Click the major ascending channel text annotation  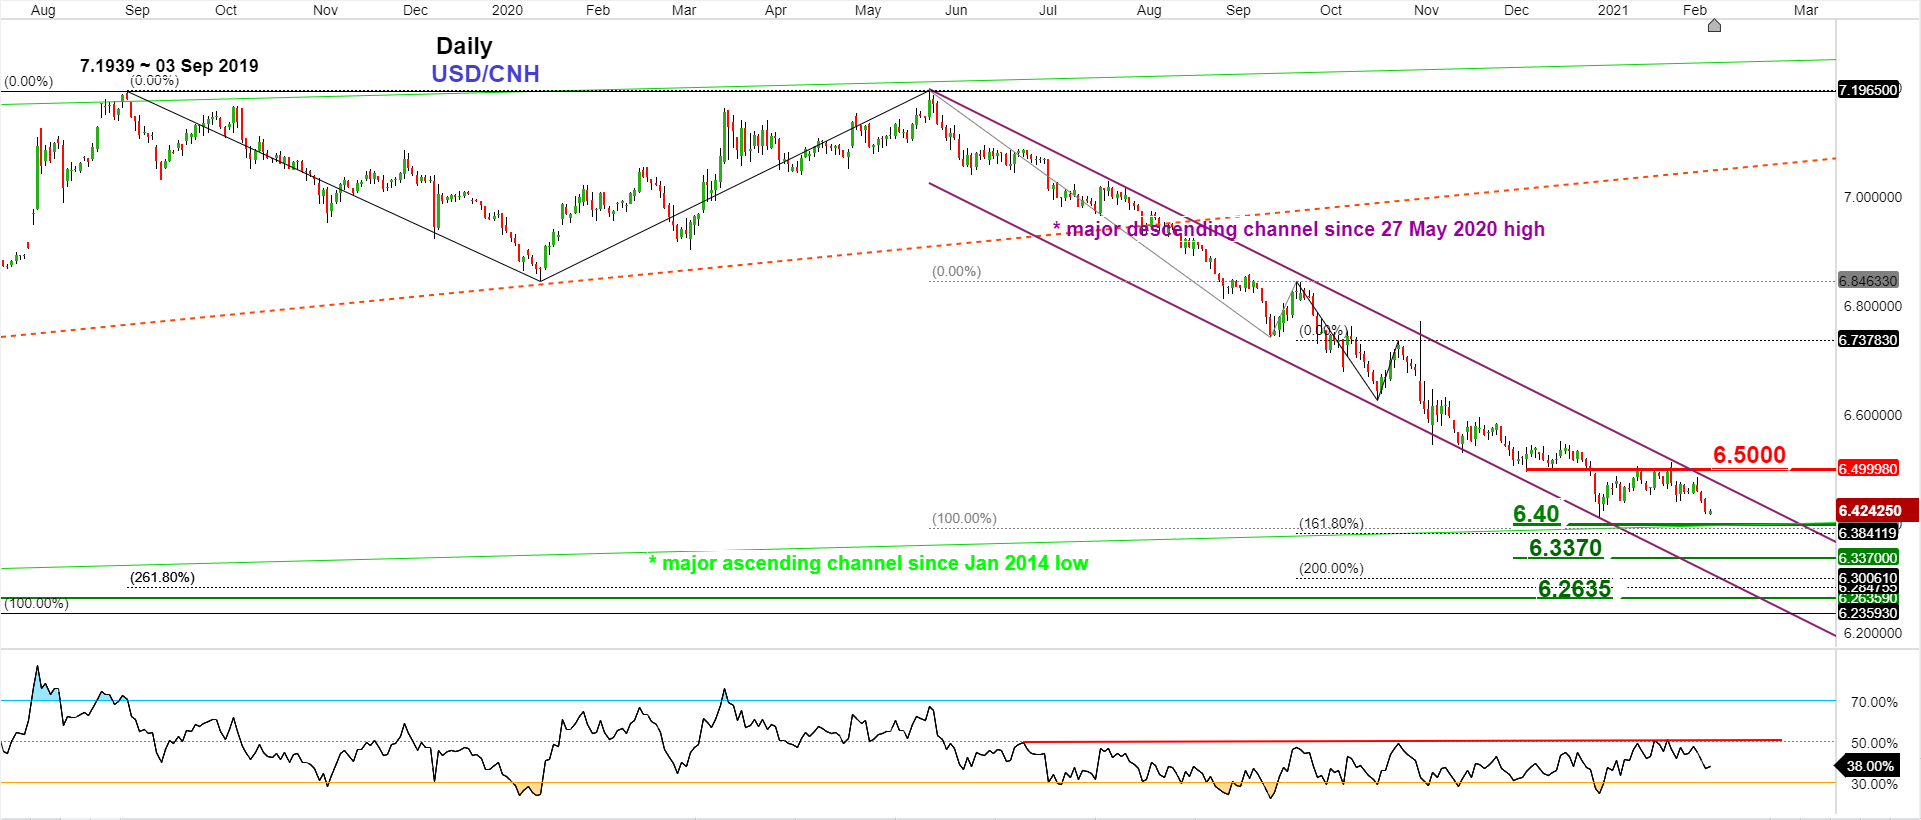pos(868,563)
